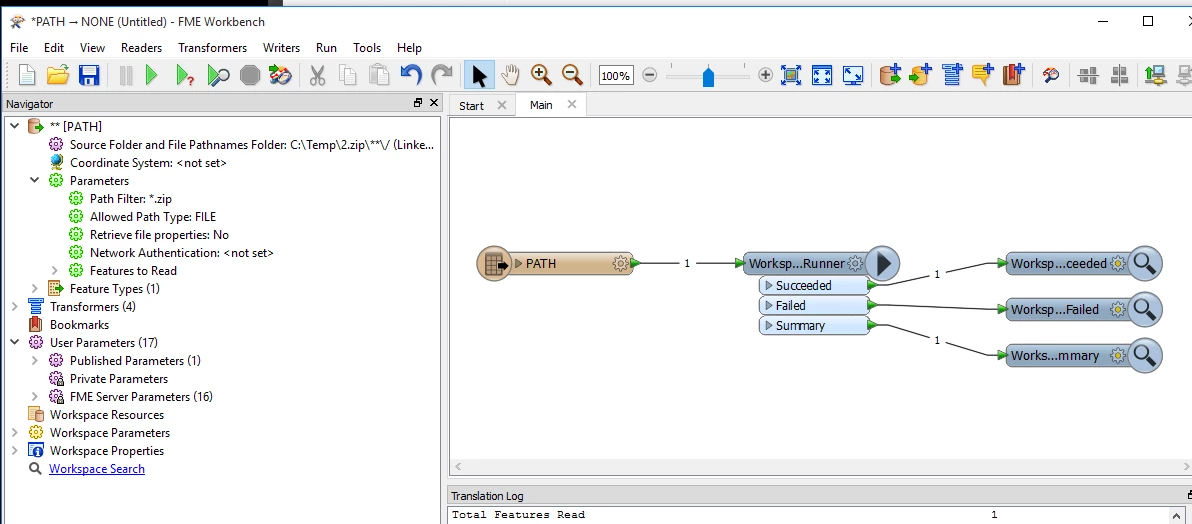This screenshot has height=524, width=1192.
Task: Expand the Summary output port attributes
Action: pos(769,326)
